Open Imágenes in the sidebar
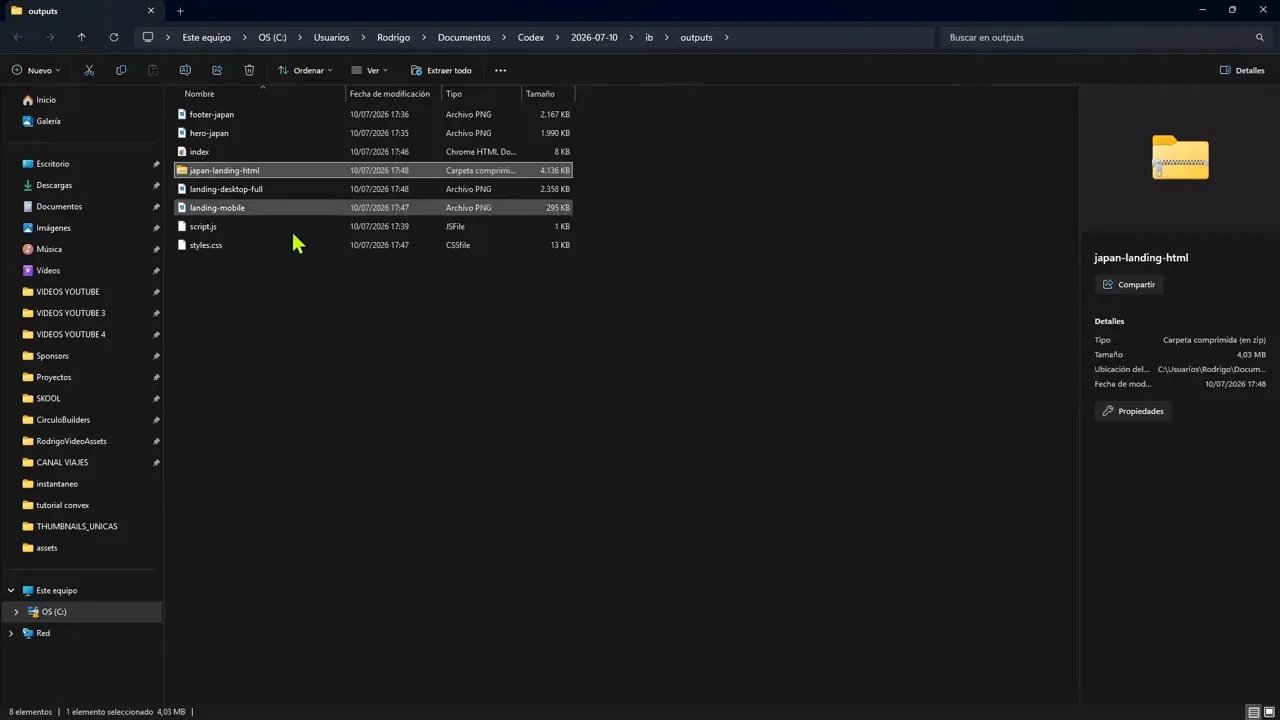Viewport: 1280px width, 720px height. coord(54,228)
